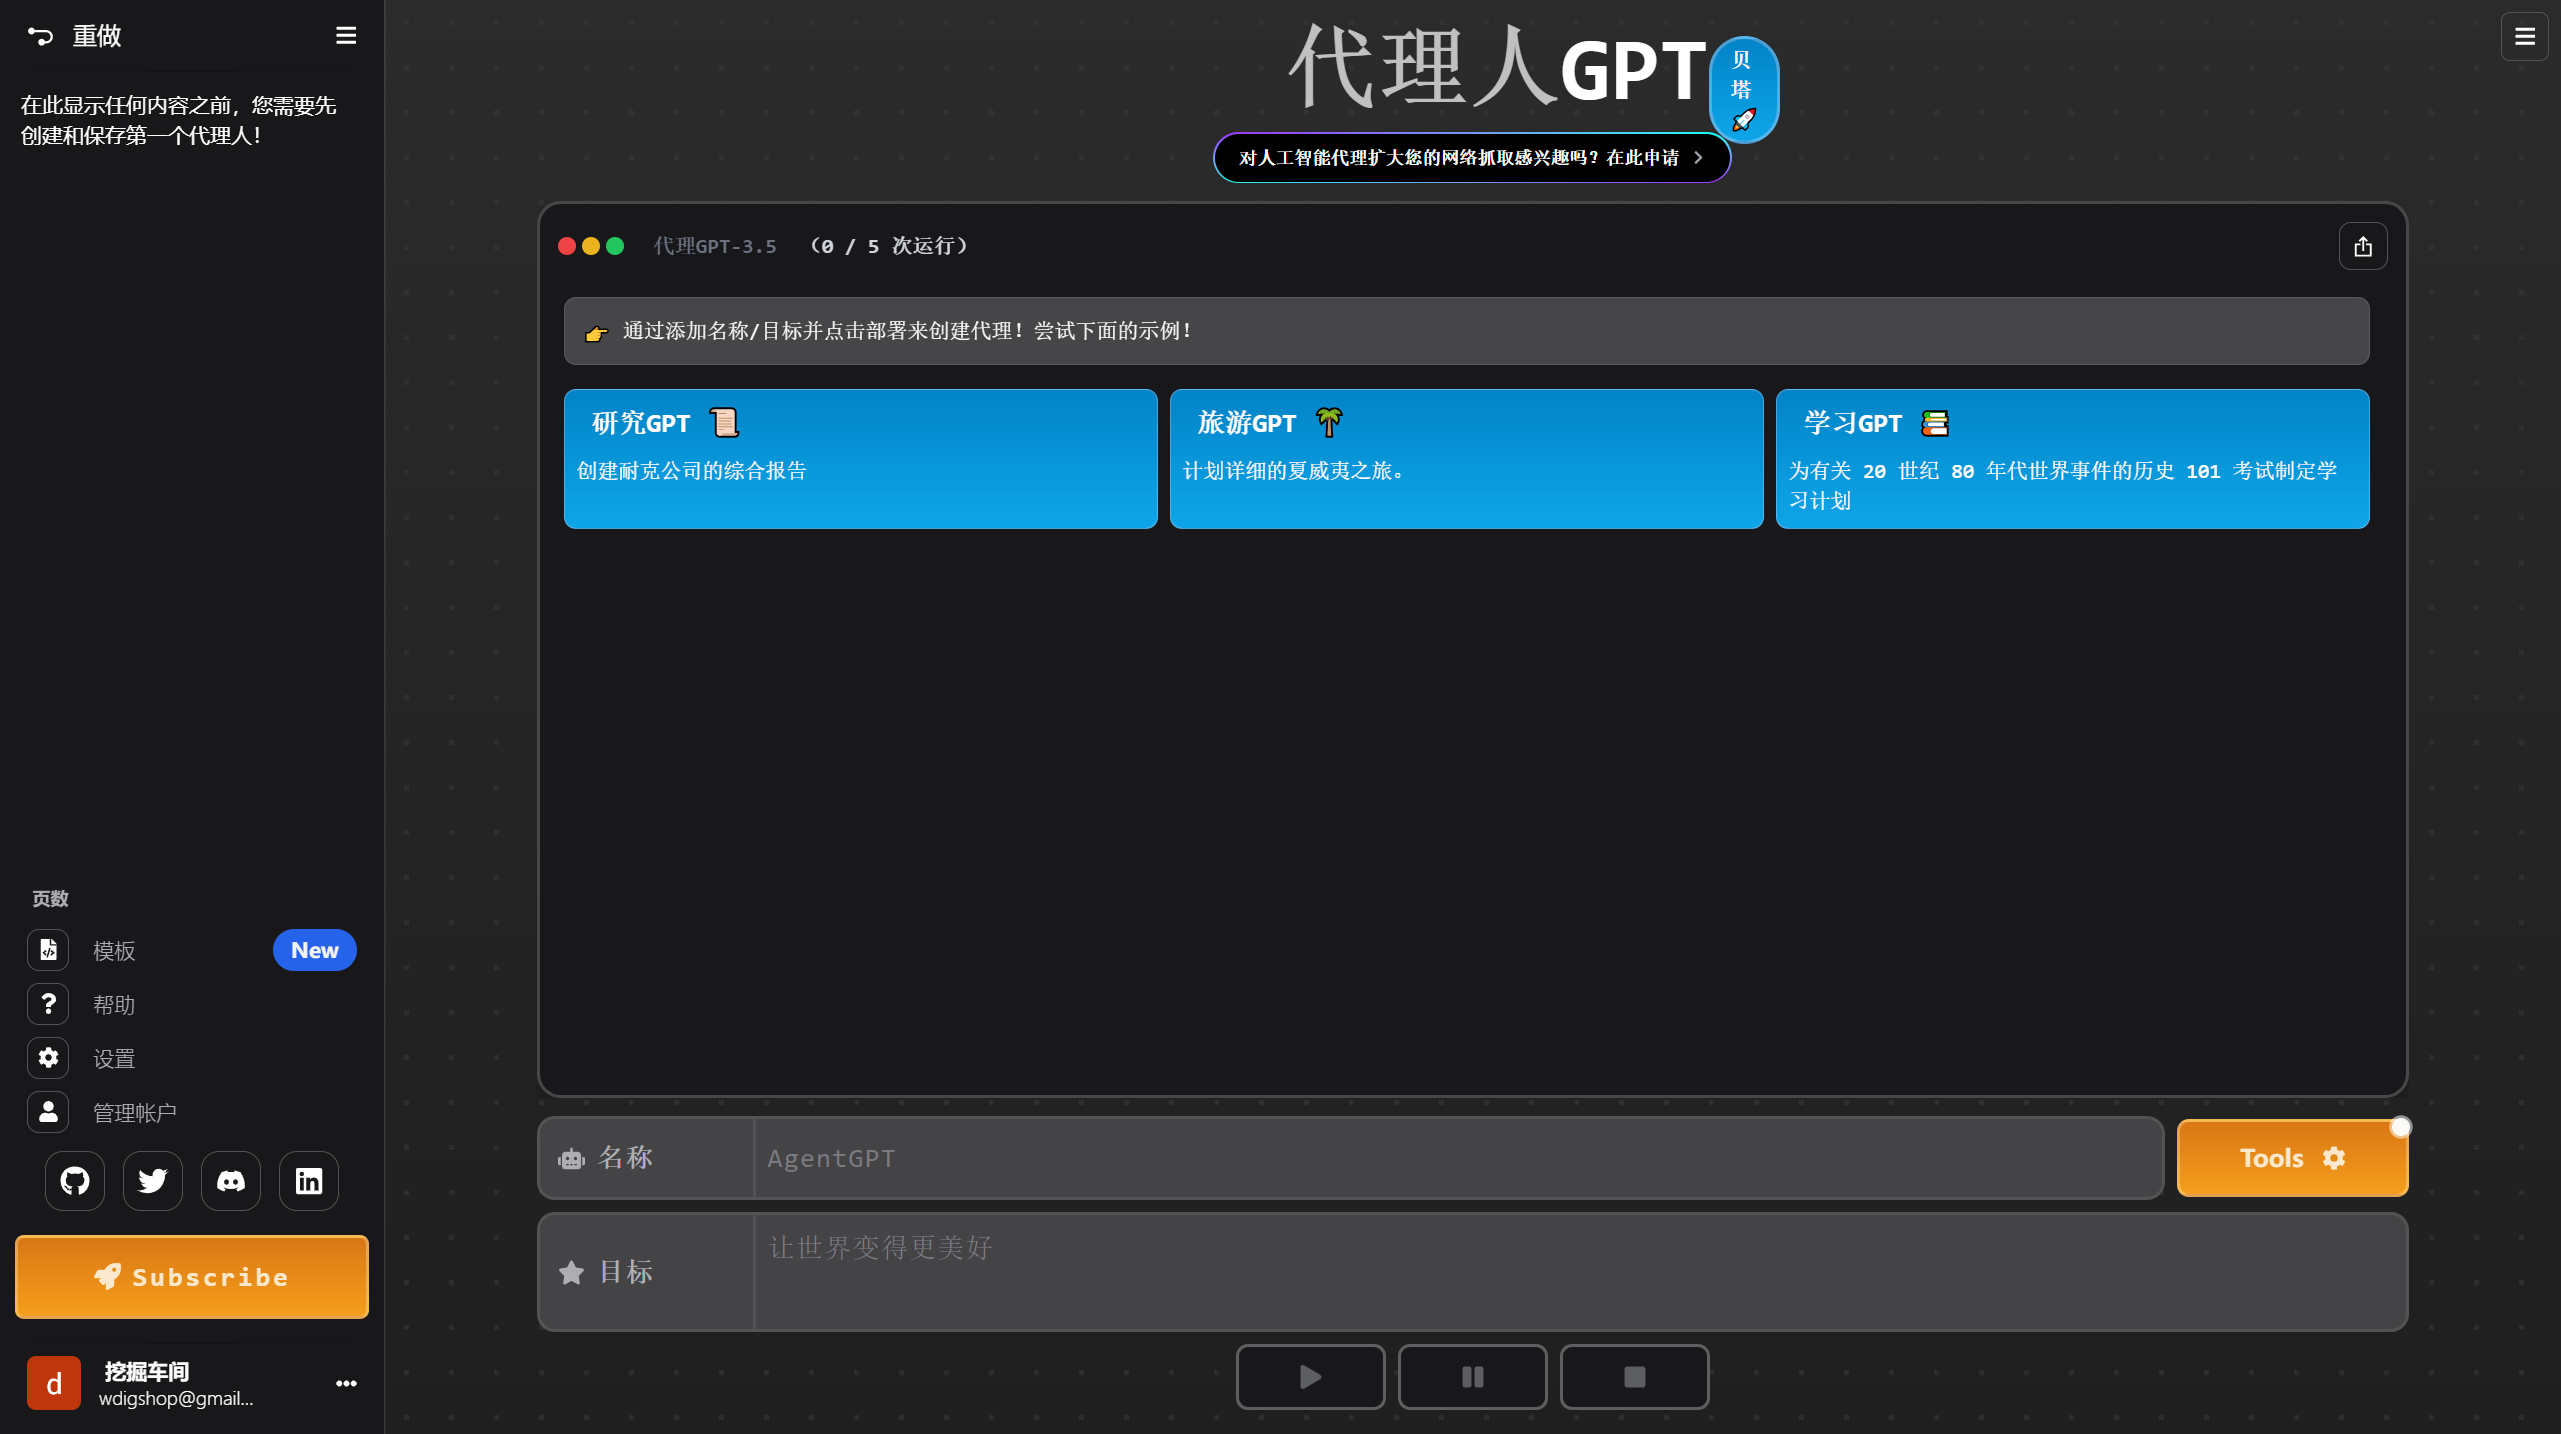Click the 设置 gear icon
2561x1434 pixels.
(x=47, y=1058)
